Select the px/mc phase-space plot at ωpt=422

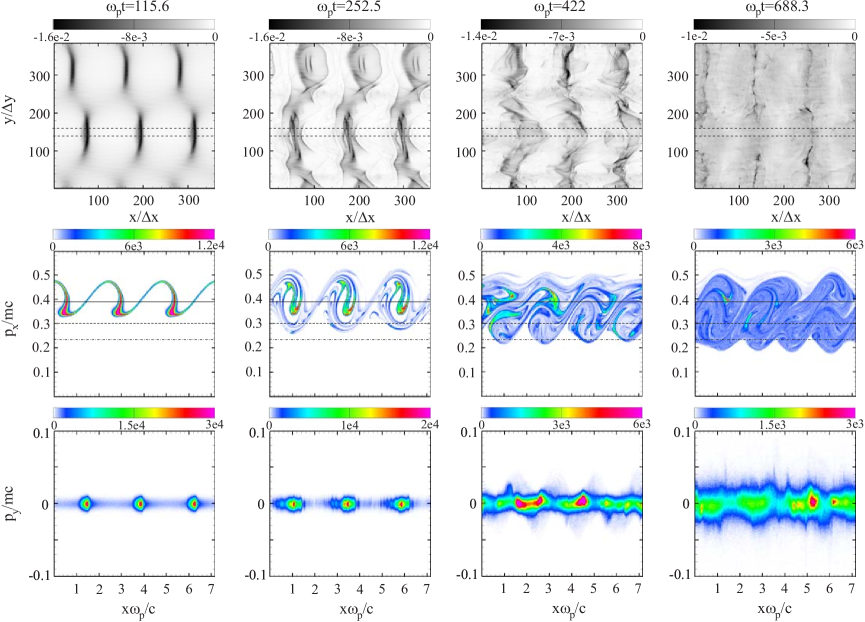pyautogui.click(x=562, y=324)
